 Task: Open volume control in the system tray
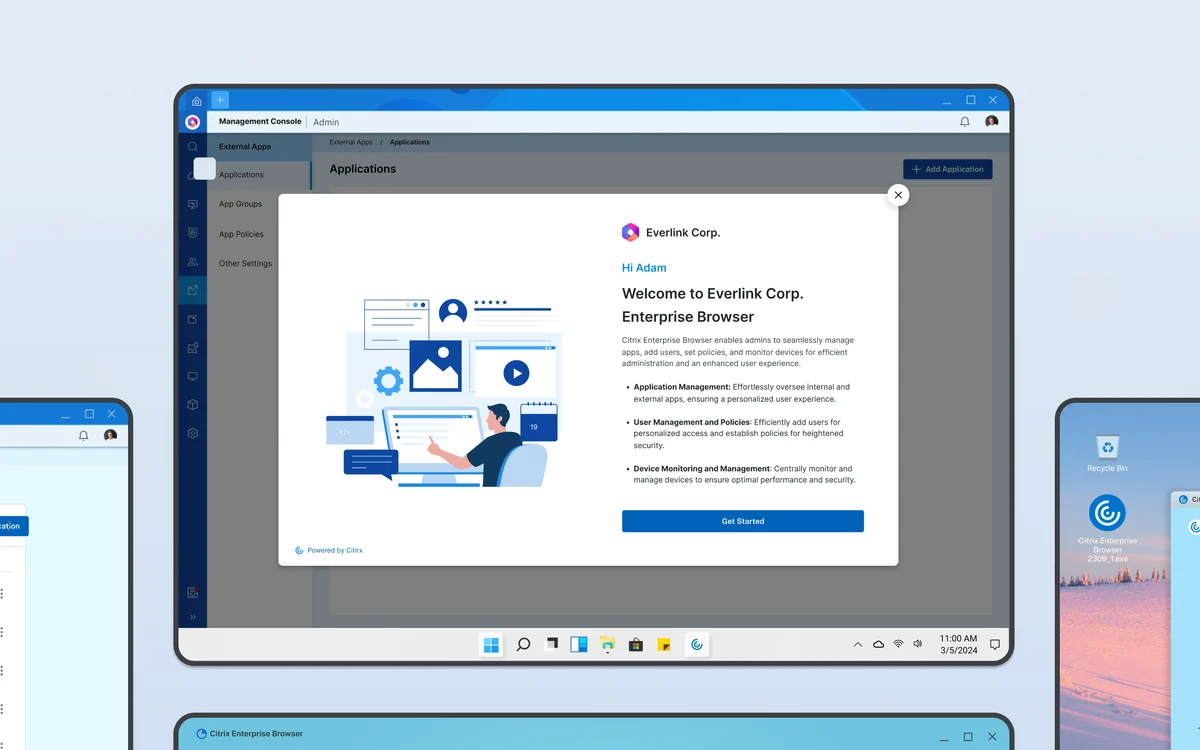point(917,645)
